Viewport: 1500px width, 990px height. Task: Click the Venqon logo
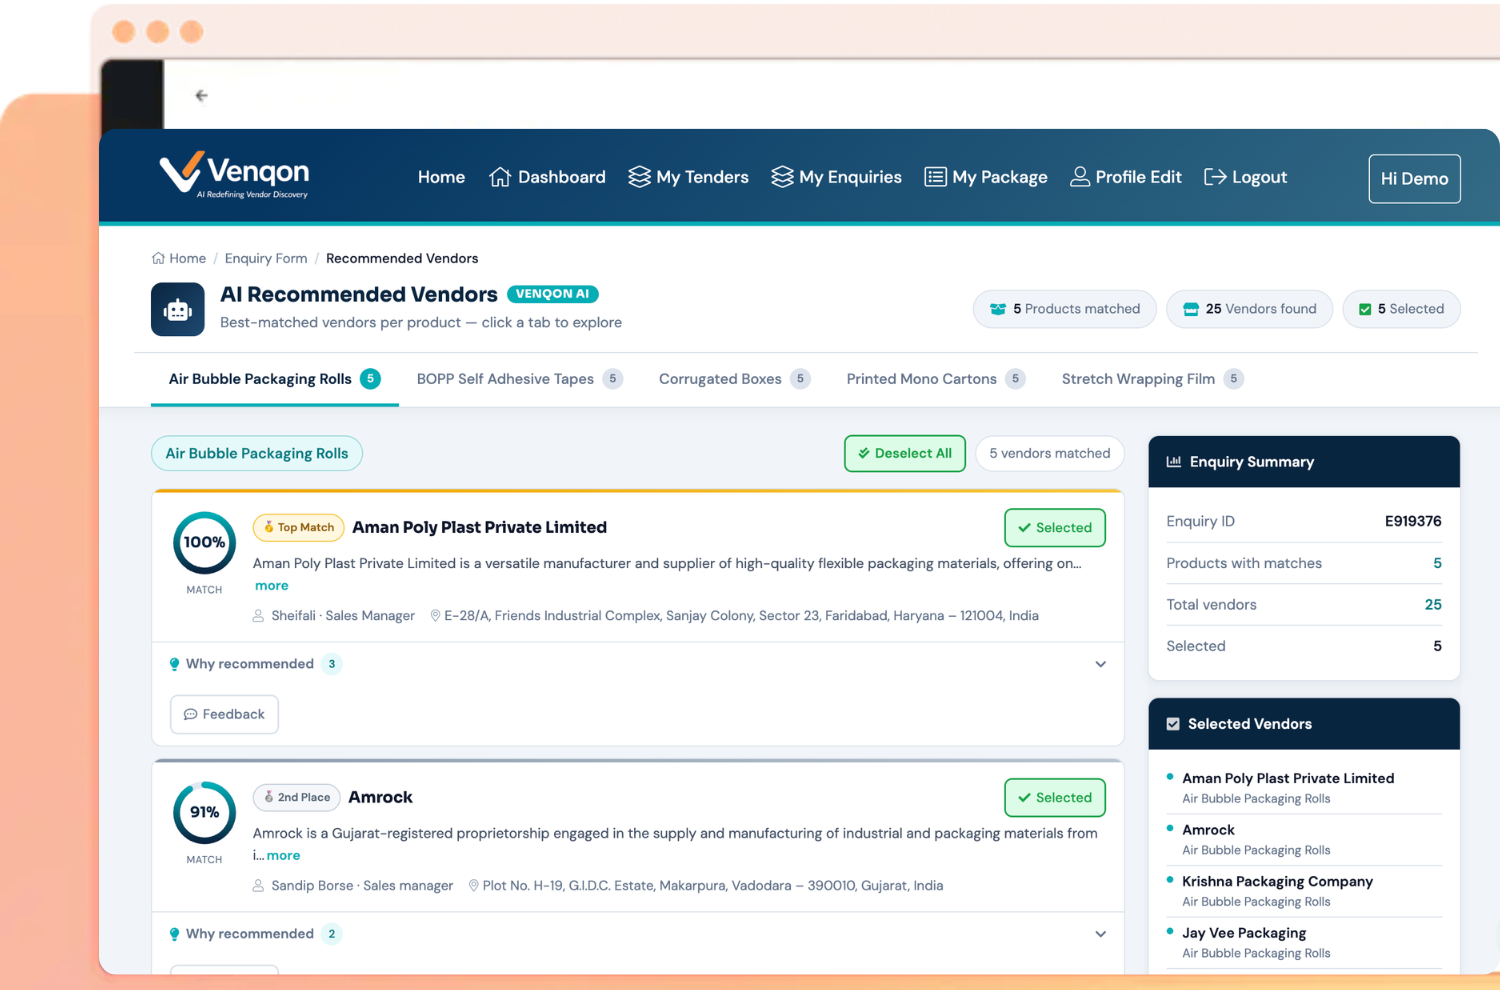tap(234, 175)
